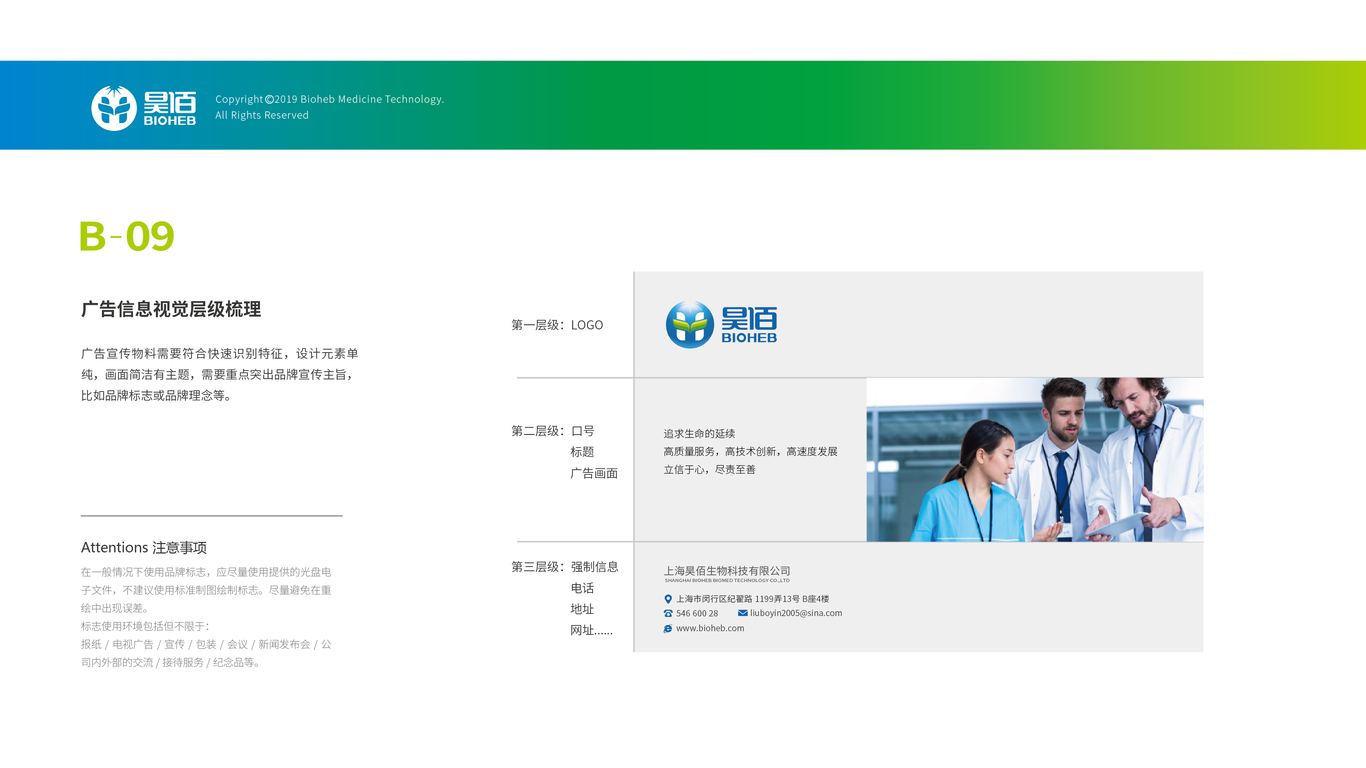The width and height of the screenshot is (1366, 768).
Task: Click the 地址 label
Action: (582, 609)
